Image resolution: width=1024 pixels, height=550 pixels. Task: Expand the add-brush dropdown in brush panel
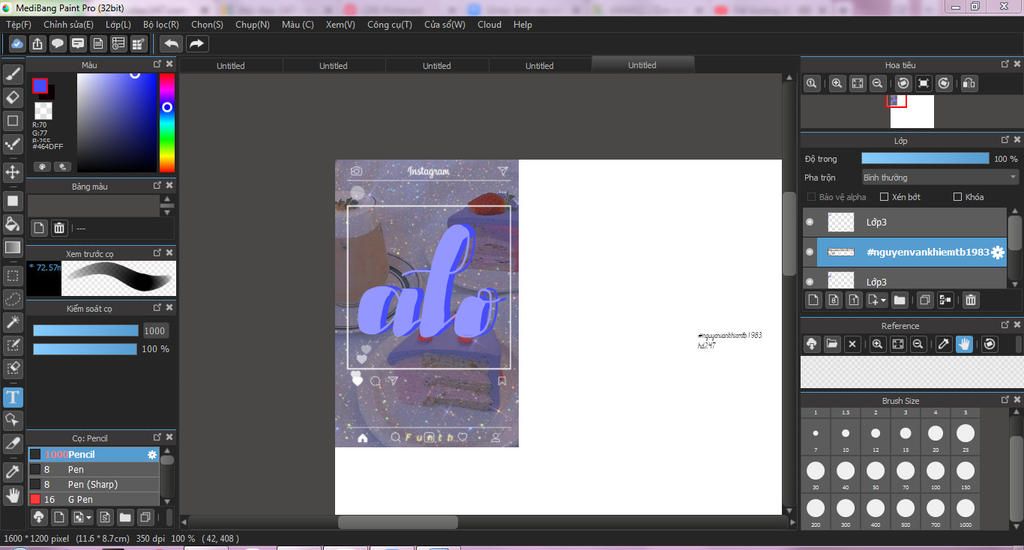tap(89, 517)
